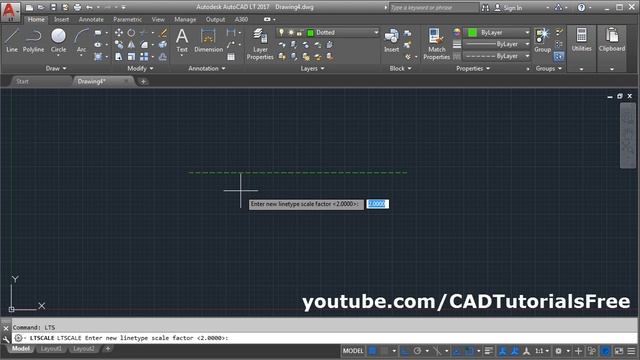Choose the Rotate tool in Modify
640x360 pixels.
click(x=131, y=32)
